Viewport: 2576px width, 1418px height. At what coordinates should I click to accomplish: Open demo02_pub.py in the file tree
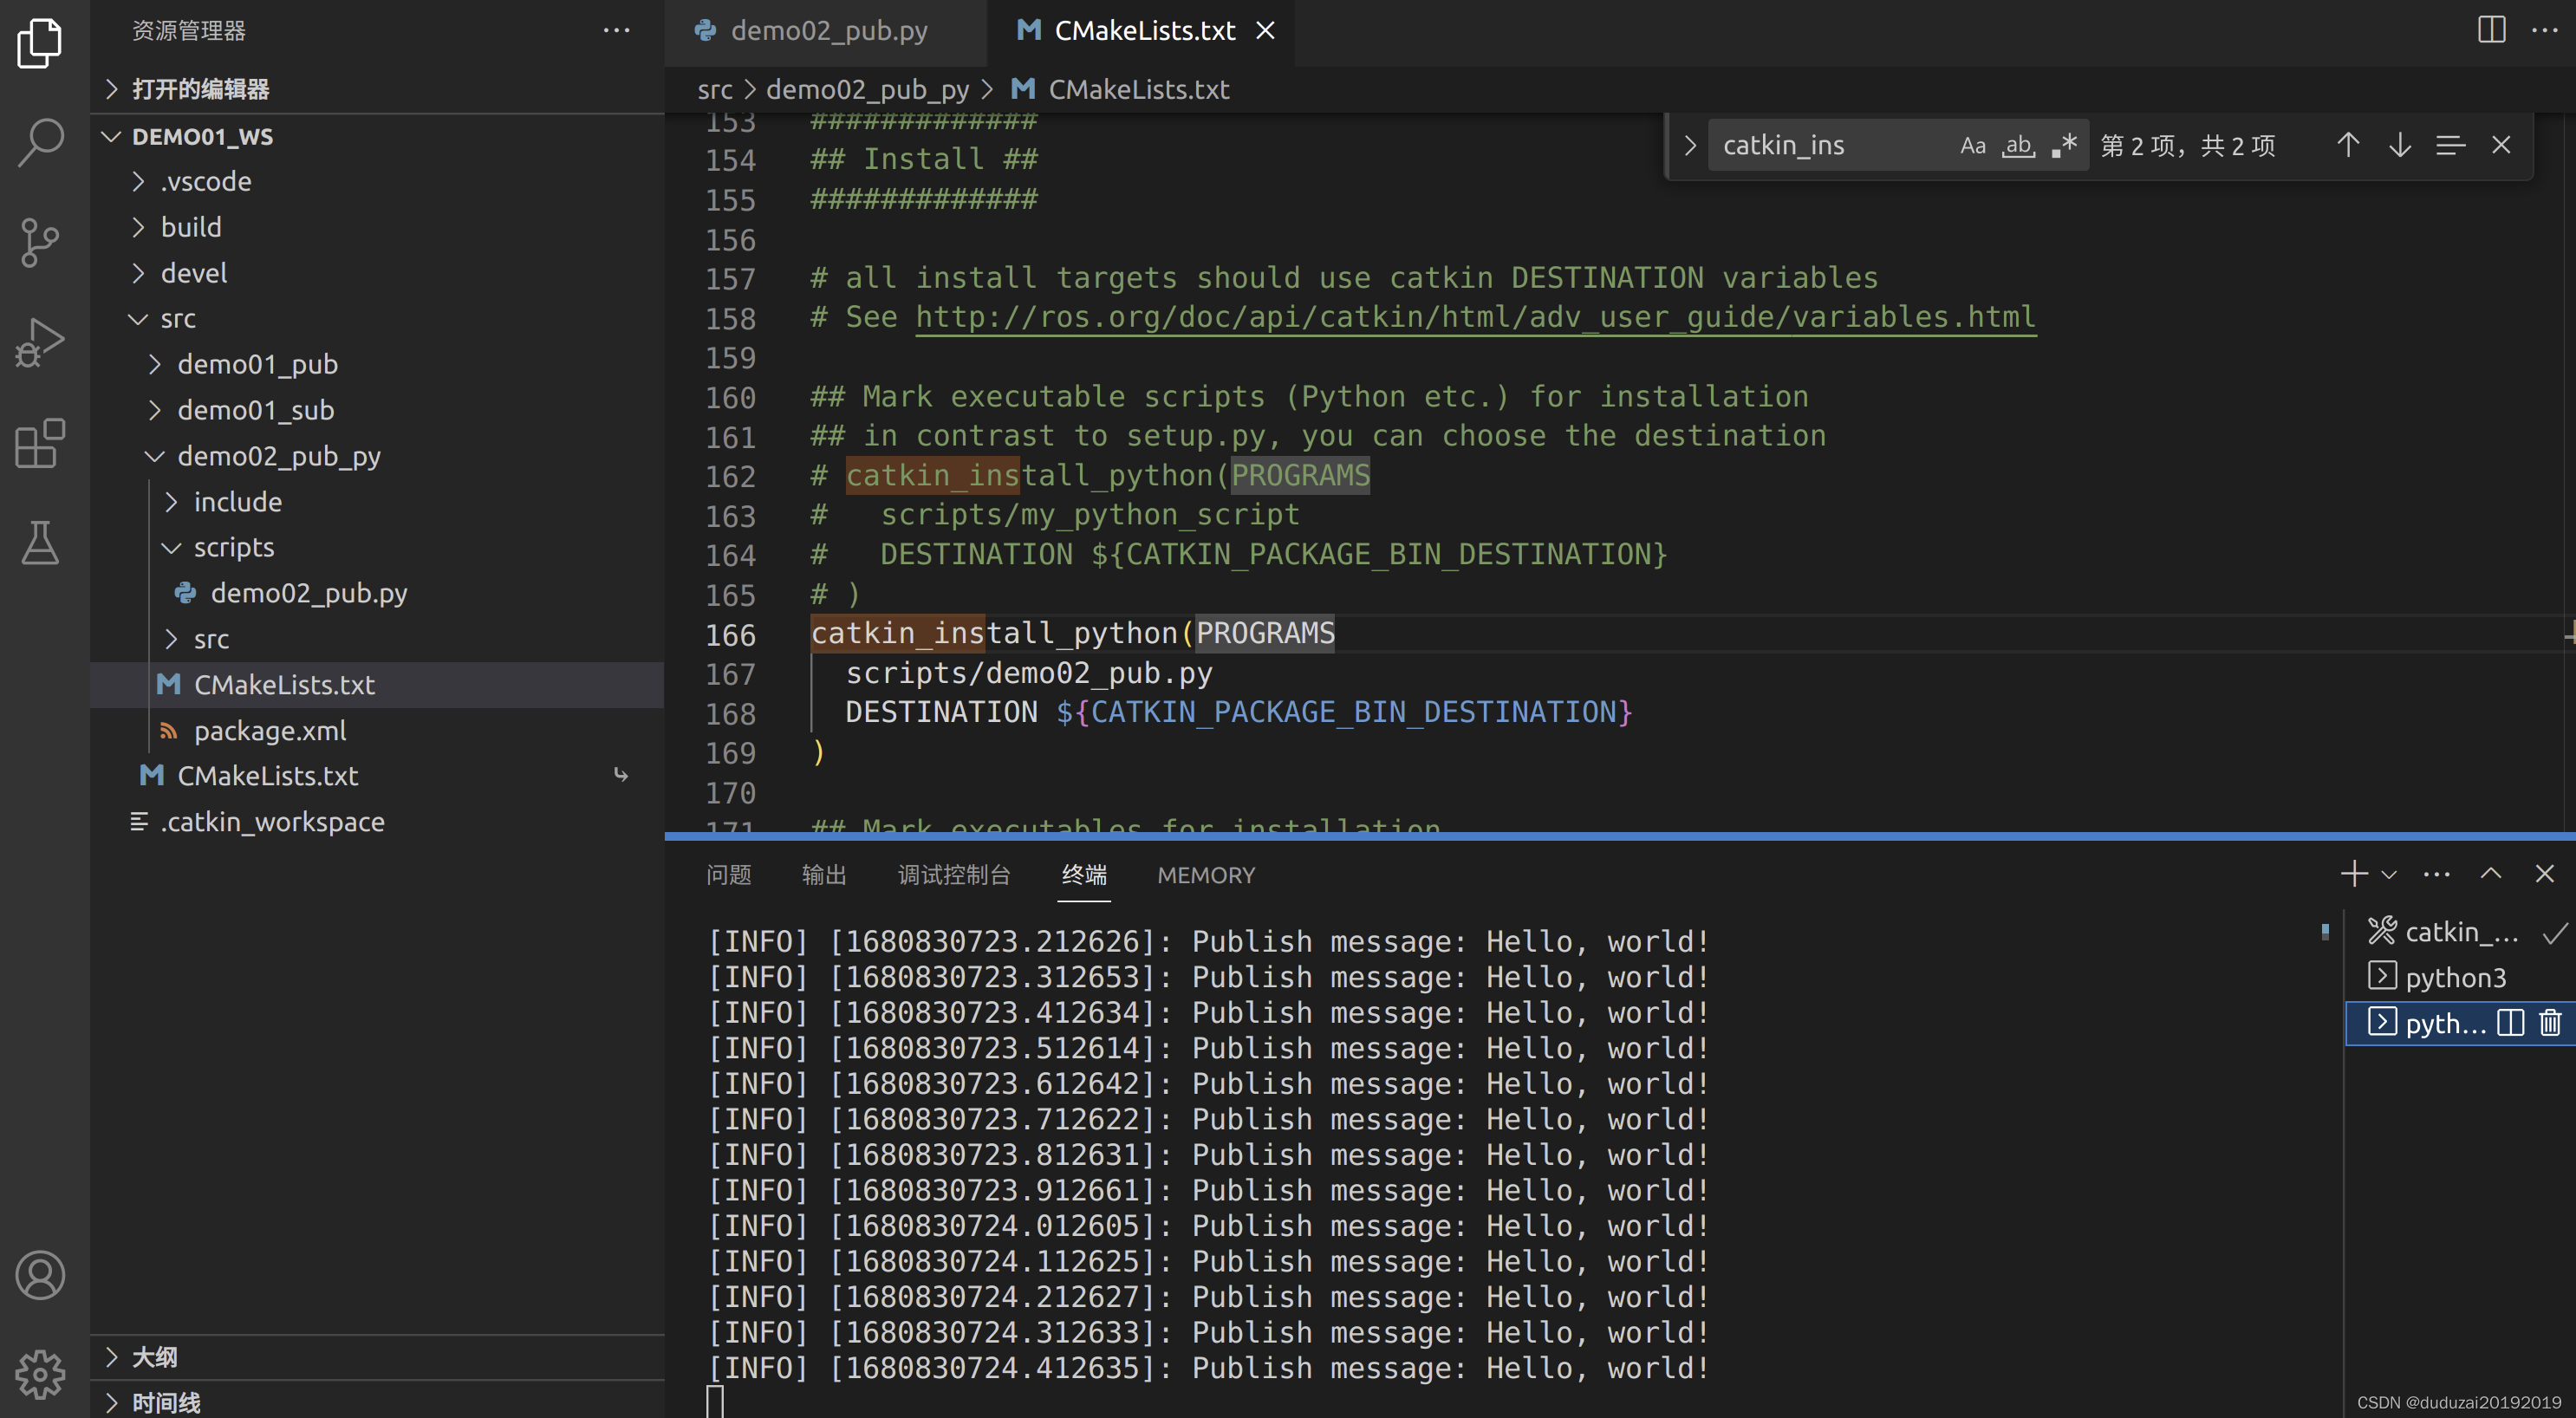(x=377, y=593)
